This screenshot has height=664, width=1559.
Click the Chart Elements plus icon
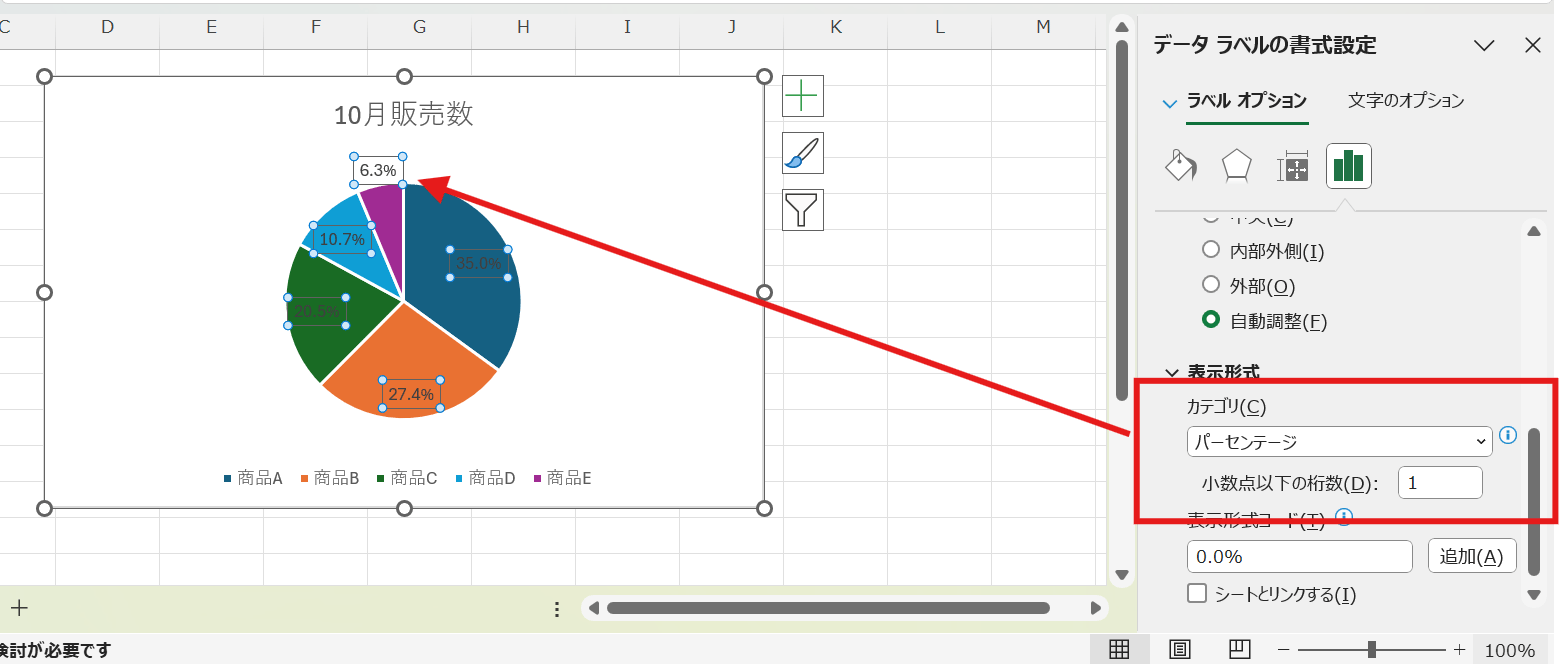click(802, 96)
